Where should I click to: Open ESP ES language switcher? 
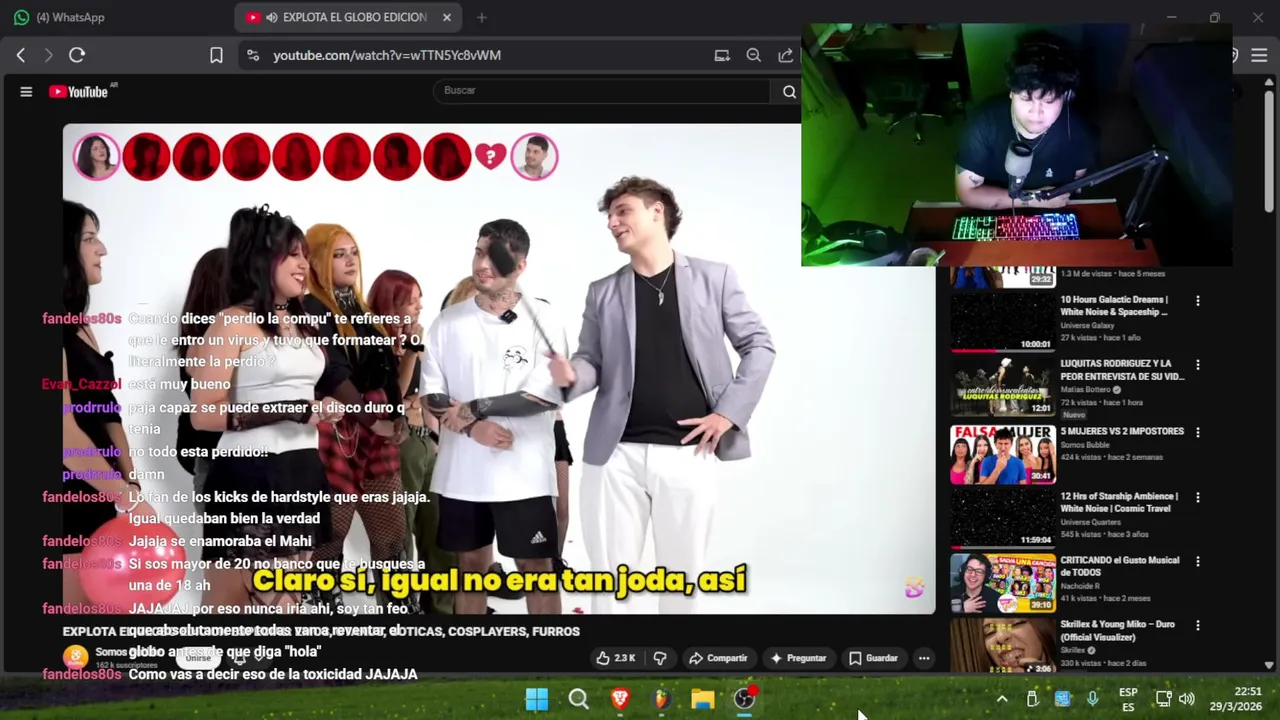tap(1128, 699)
